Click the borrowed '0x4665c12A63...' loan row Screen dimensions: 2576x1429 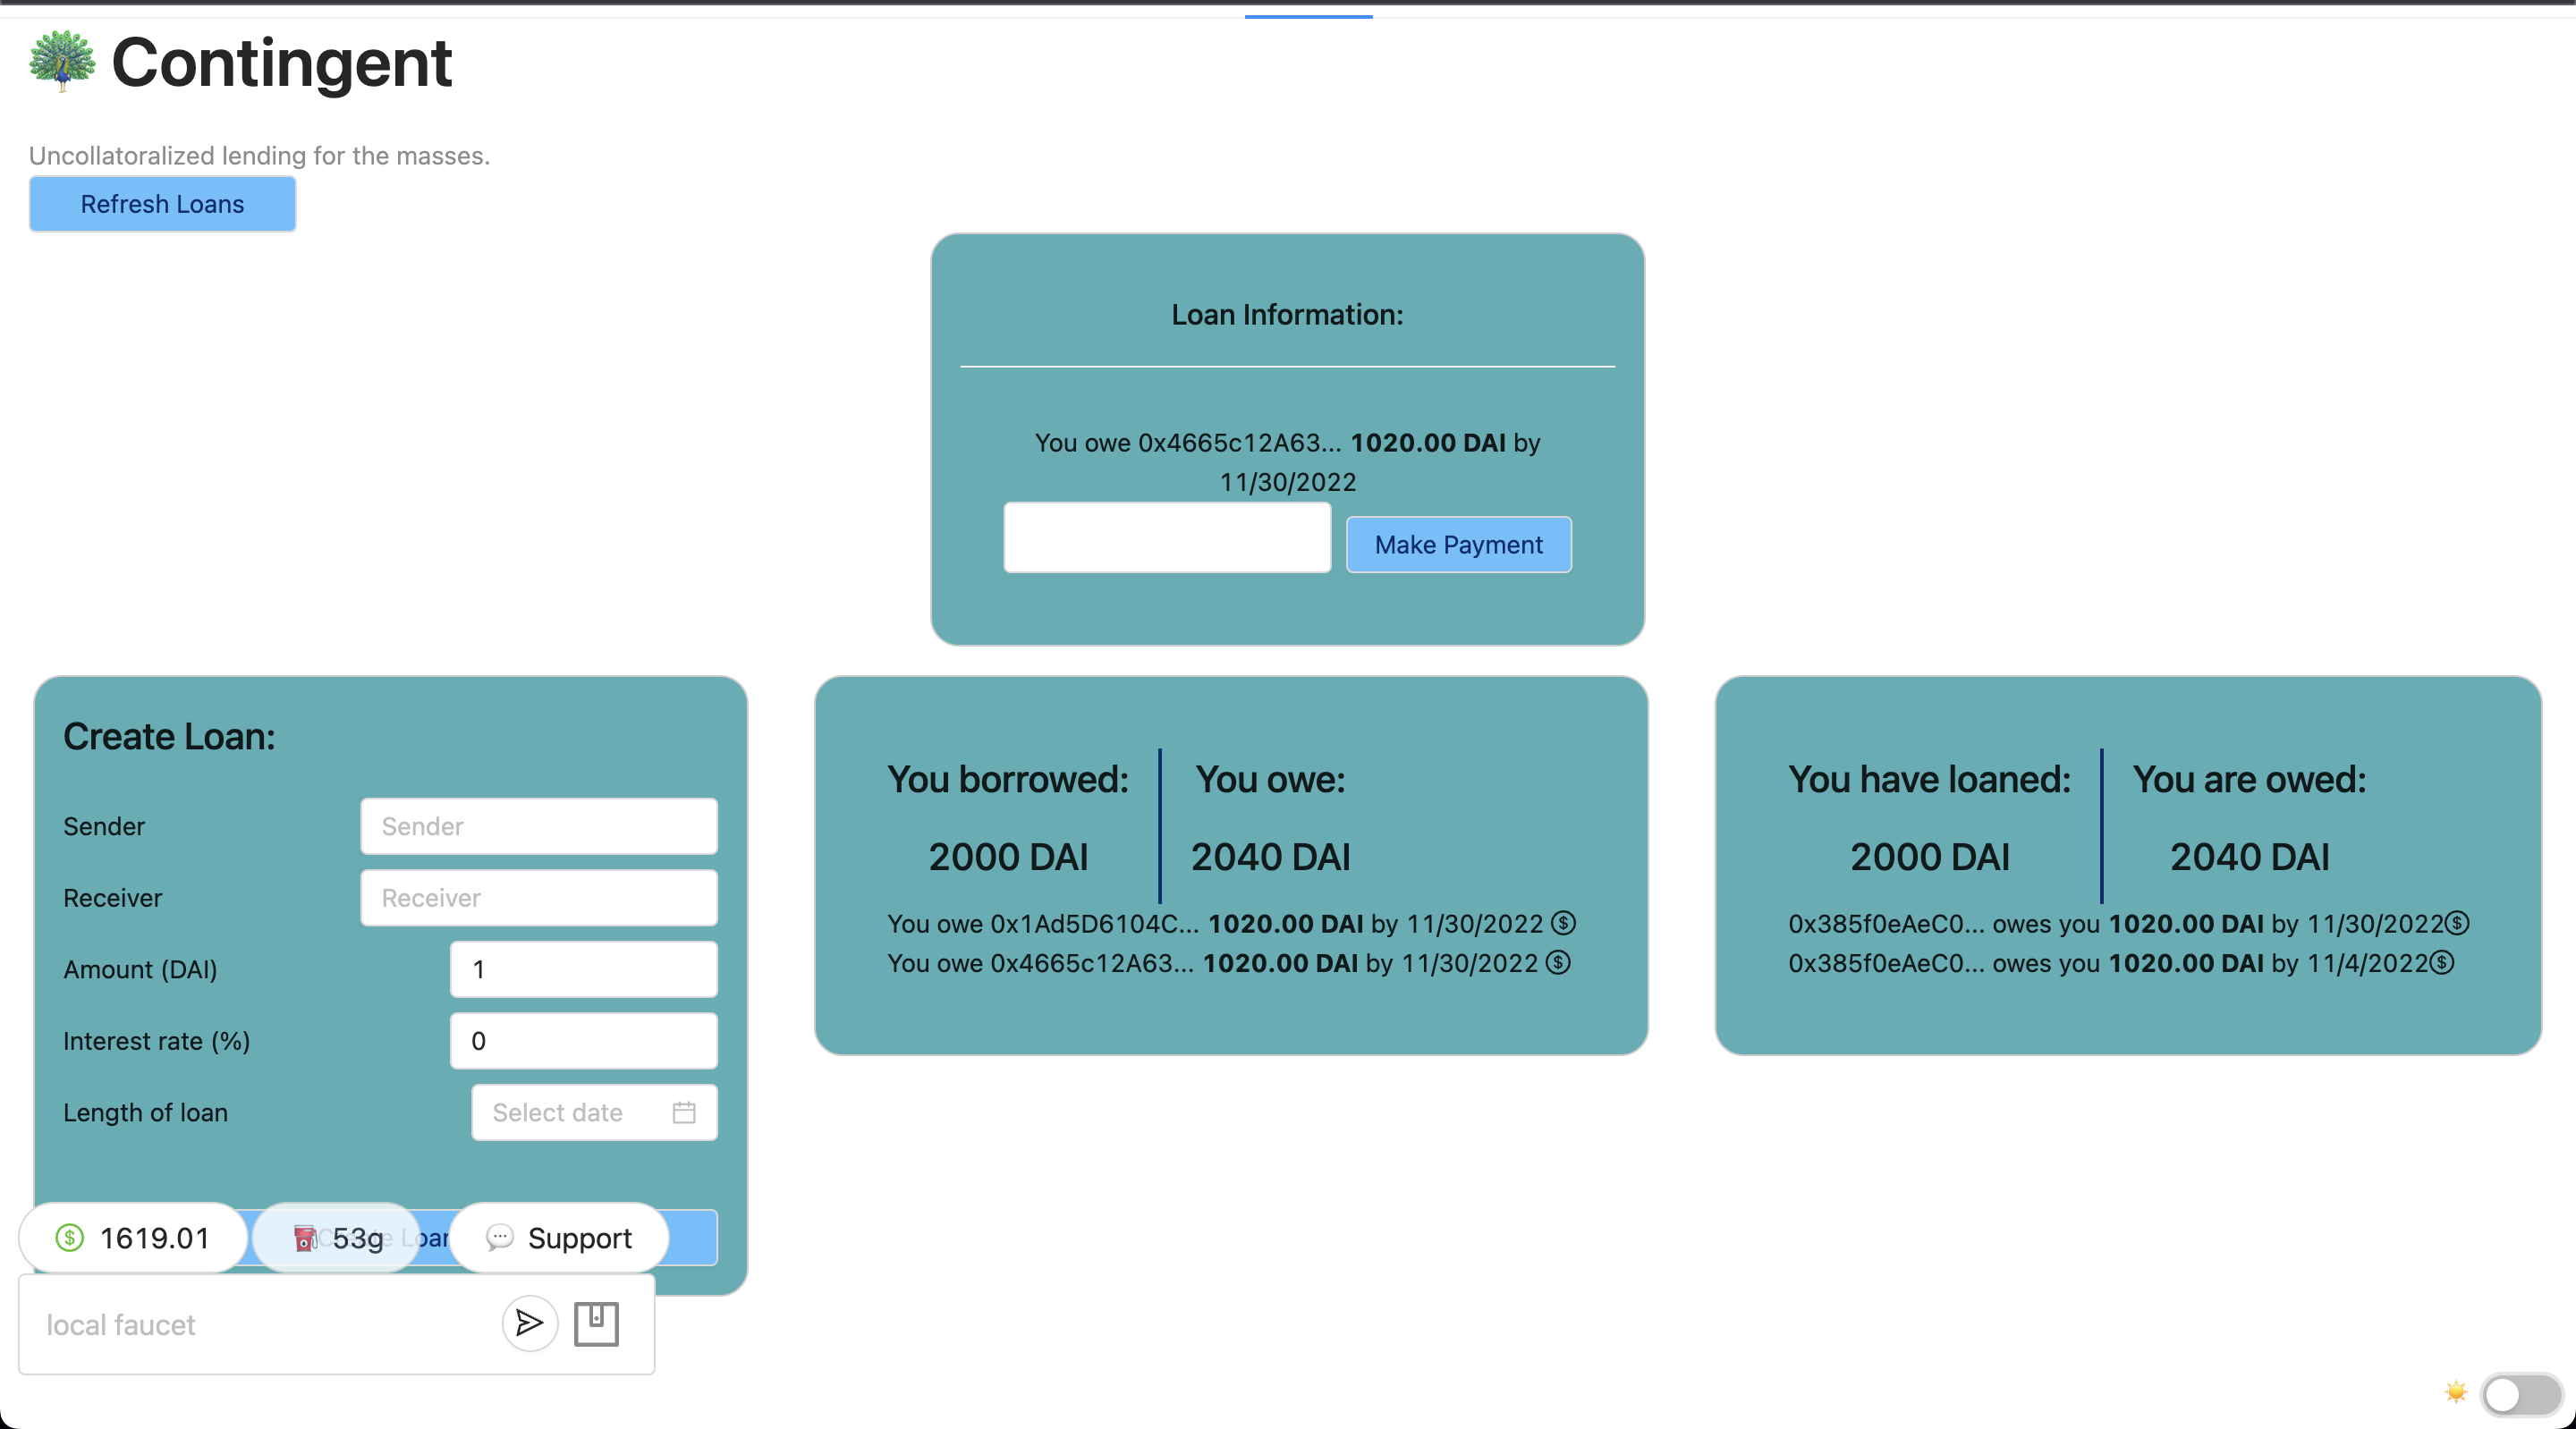(1229, 962)
